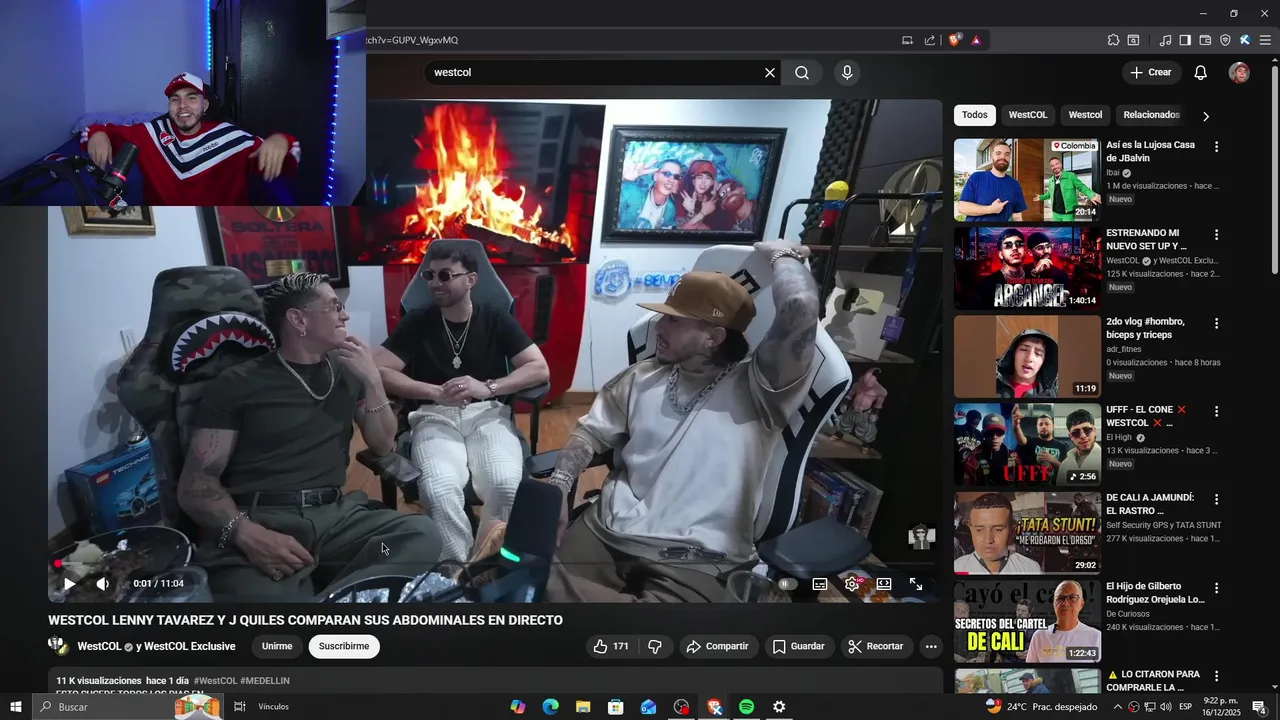Open options for Hijo de Gilberto Rodríguez video

point(1216,588)
